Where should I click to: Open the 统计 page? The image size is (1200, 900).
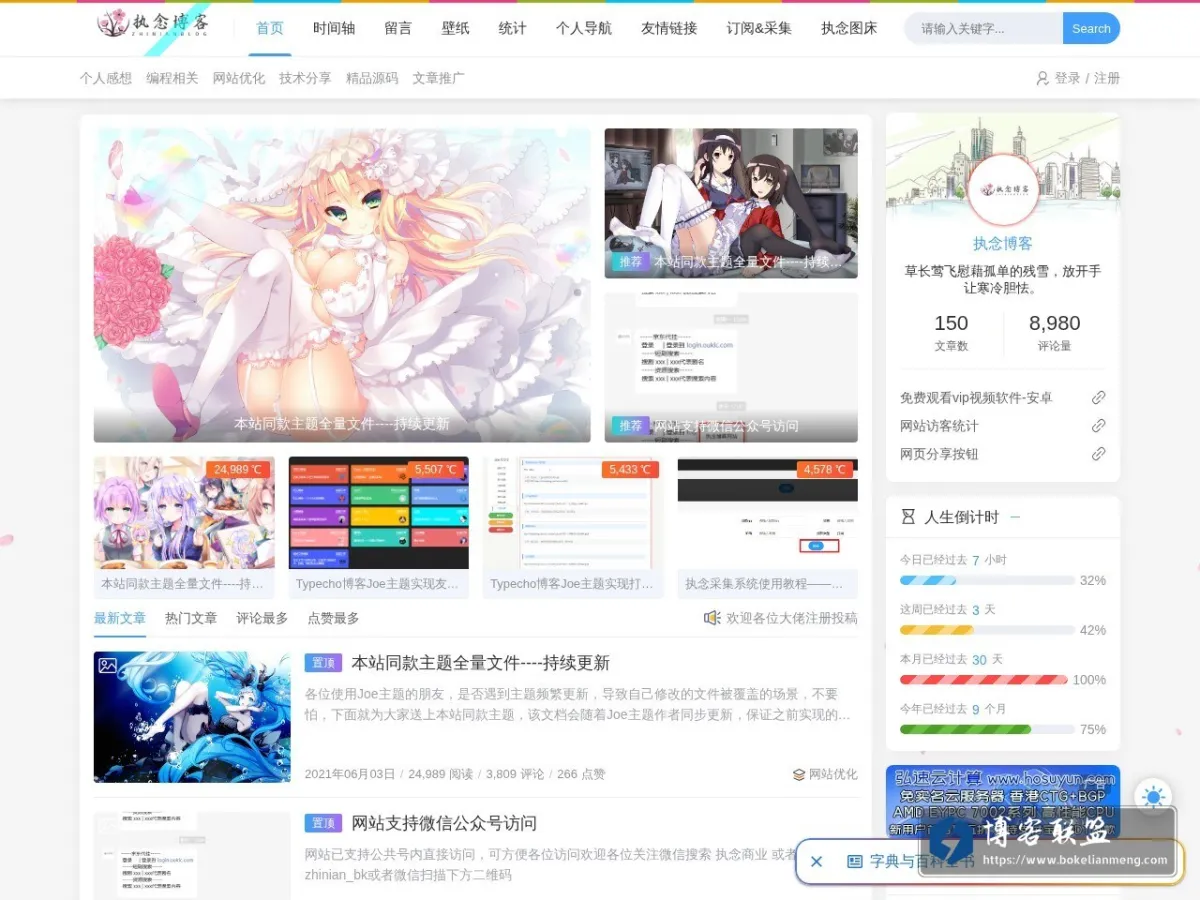[512, 28]
